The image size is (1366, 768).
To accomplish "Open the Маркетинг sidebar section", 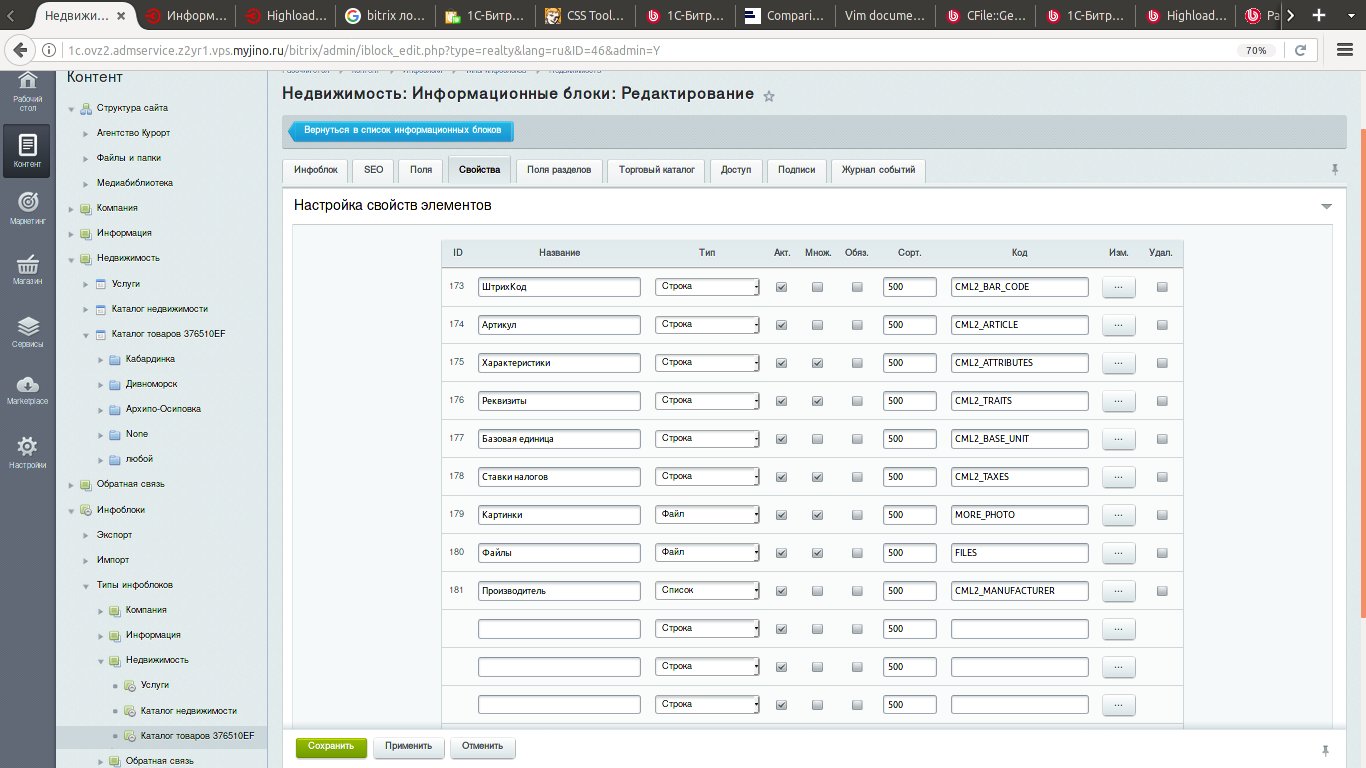I will [x=28, y=208].
